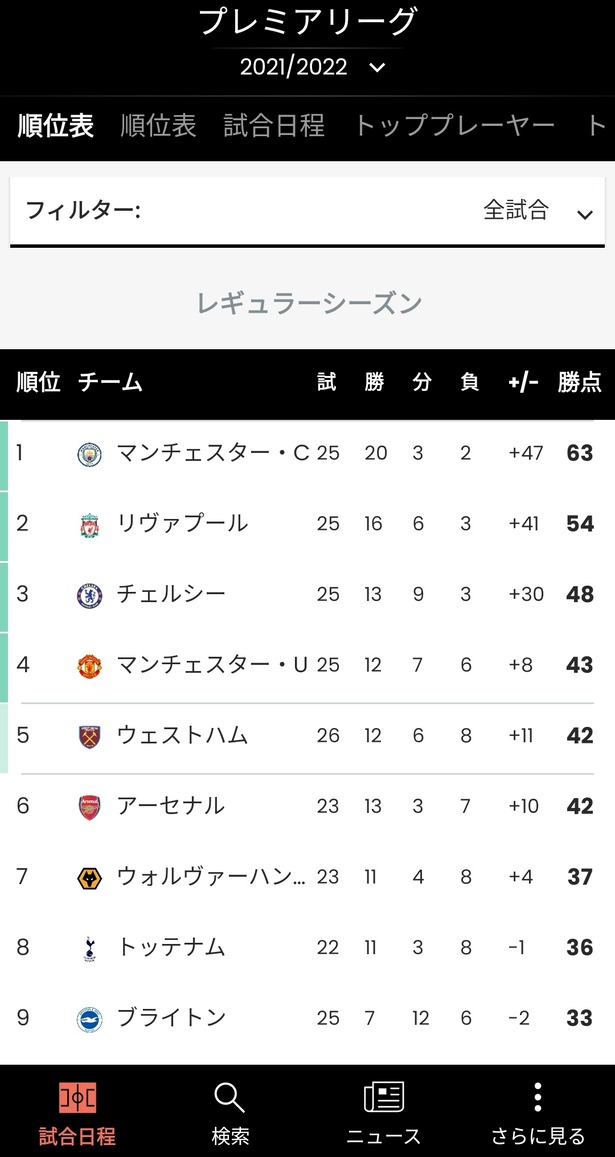Click the Manchester City club crest
Image resolution: width=615 pixels, height=1157 pixels.
(x=90, y=454)
